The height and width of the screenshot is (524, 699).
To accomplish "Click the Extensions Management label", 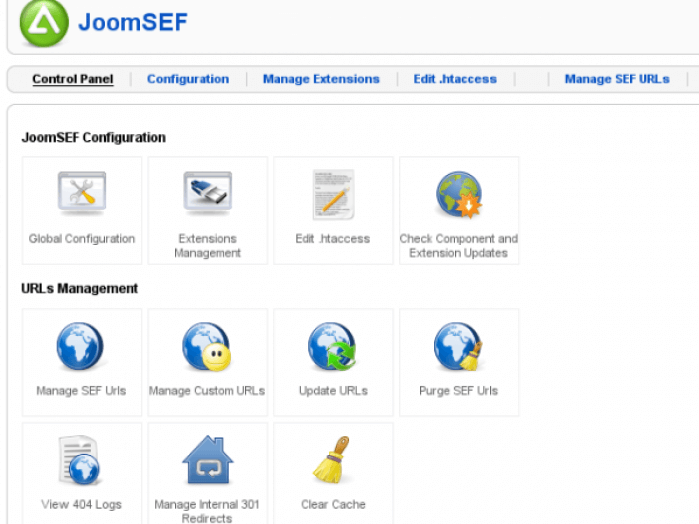I will coord(208,246).
